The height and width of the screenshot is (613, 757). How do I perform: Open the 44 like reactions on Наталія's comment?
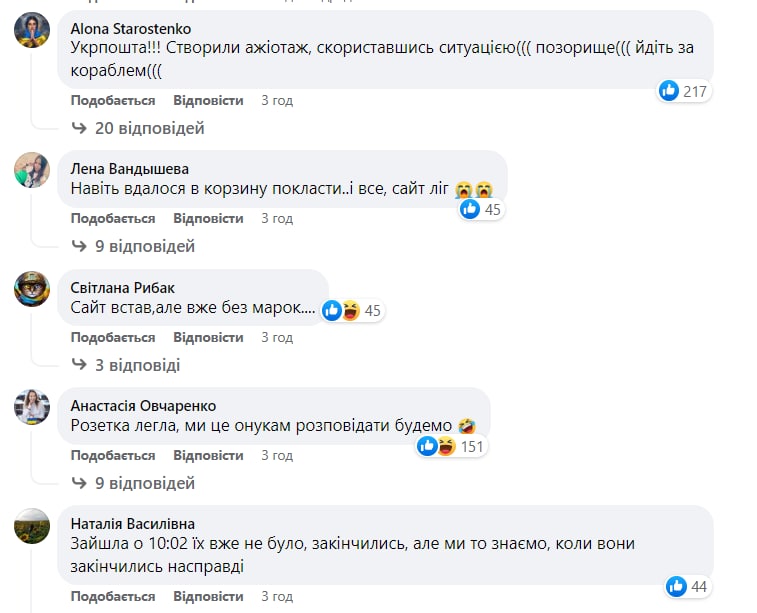(686, 585)
